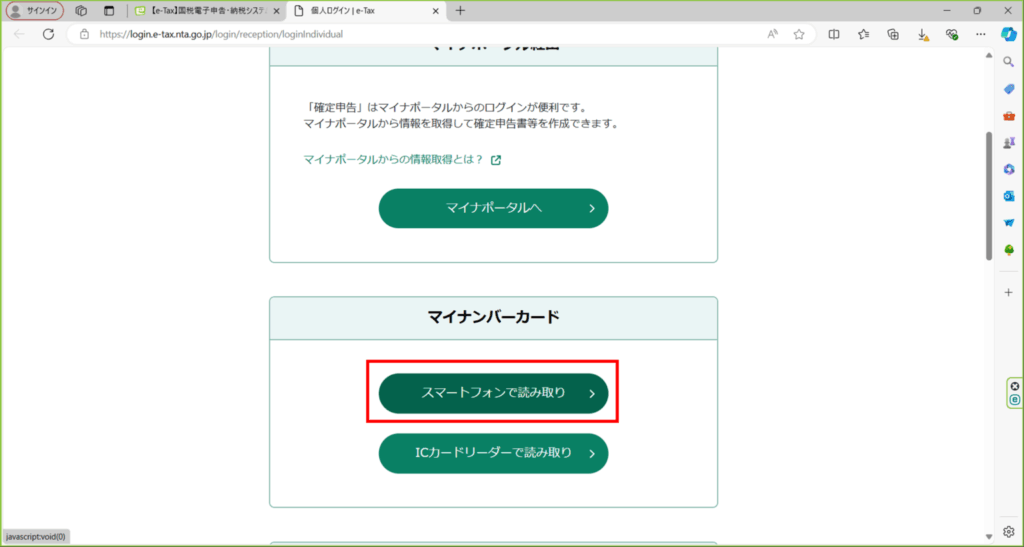Viewport: 1024px width, 547px height.
Task: Open the favorites list icon
Action: click(x=863, y=34)
